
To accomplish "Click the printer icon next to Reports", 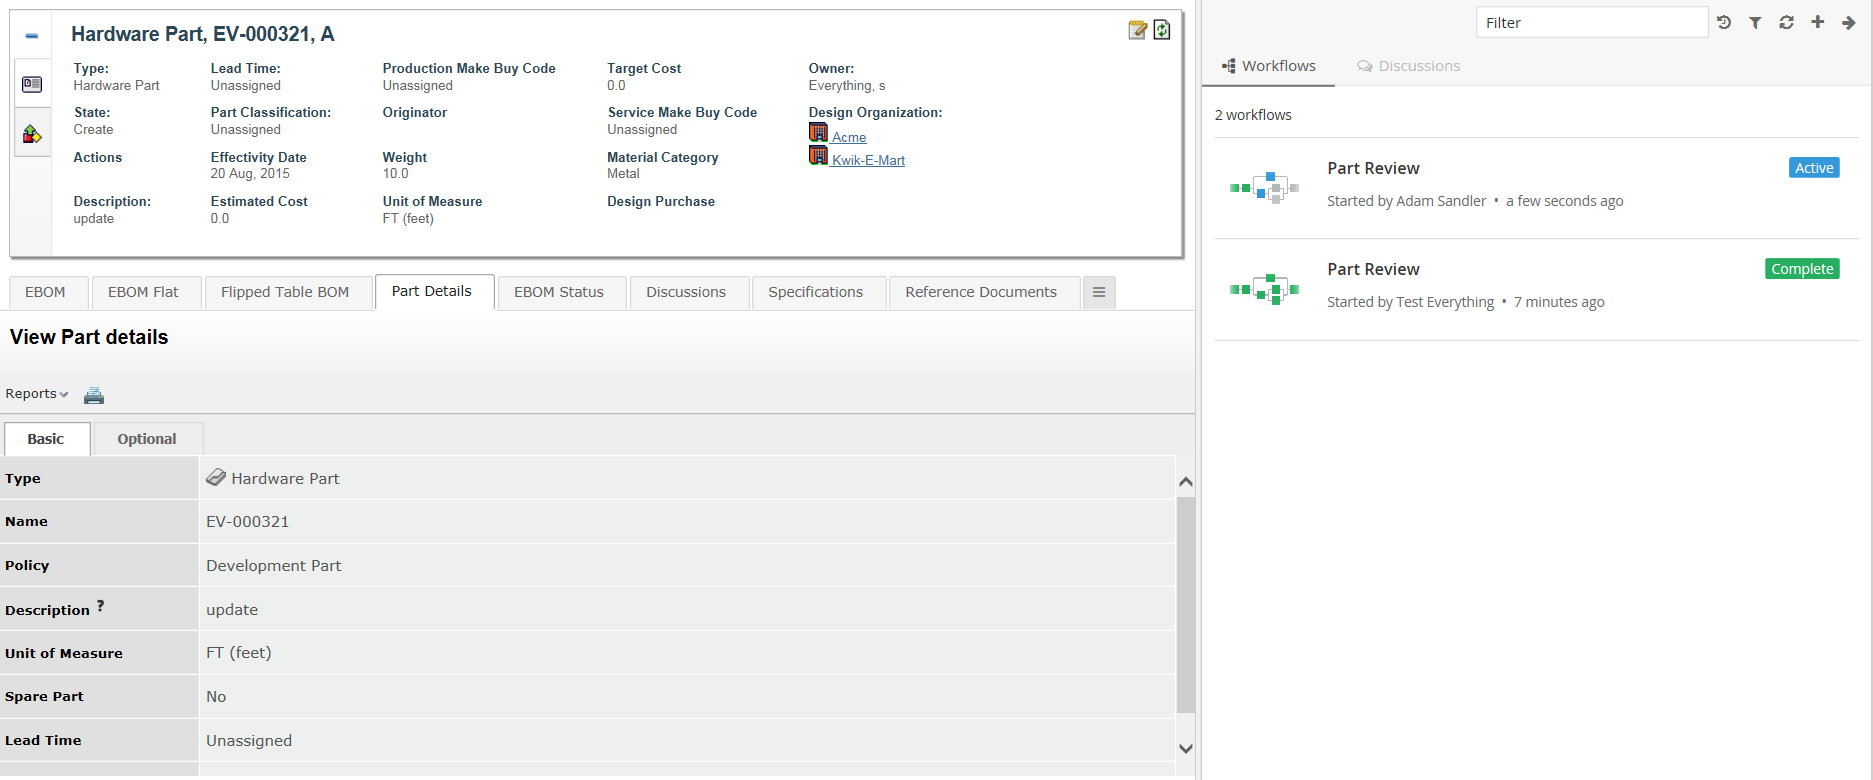I will [x=94, y=395].
